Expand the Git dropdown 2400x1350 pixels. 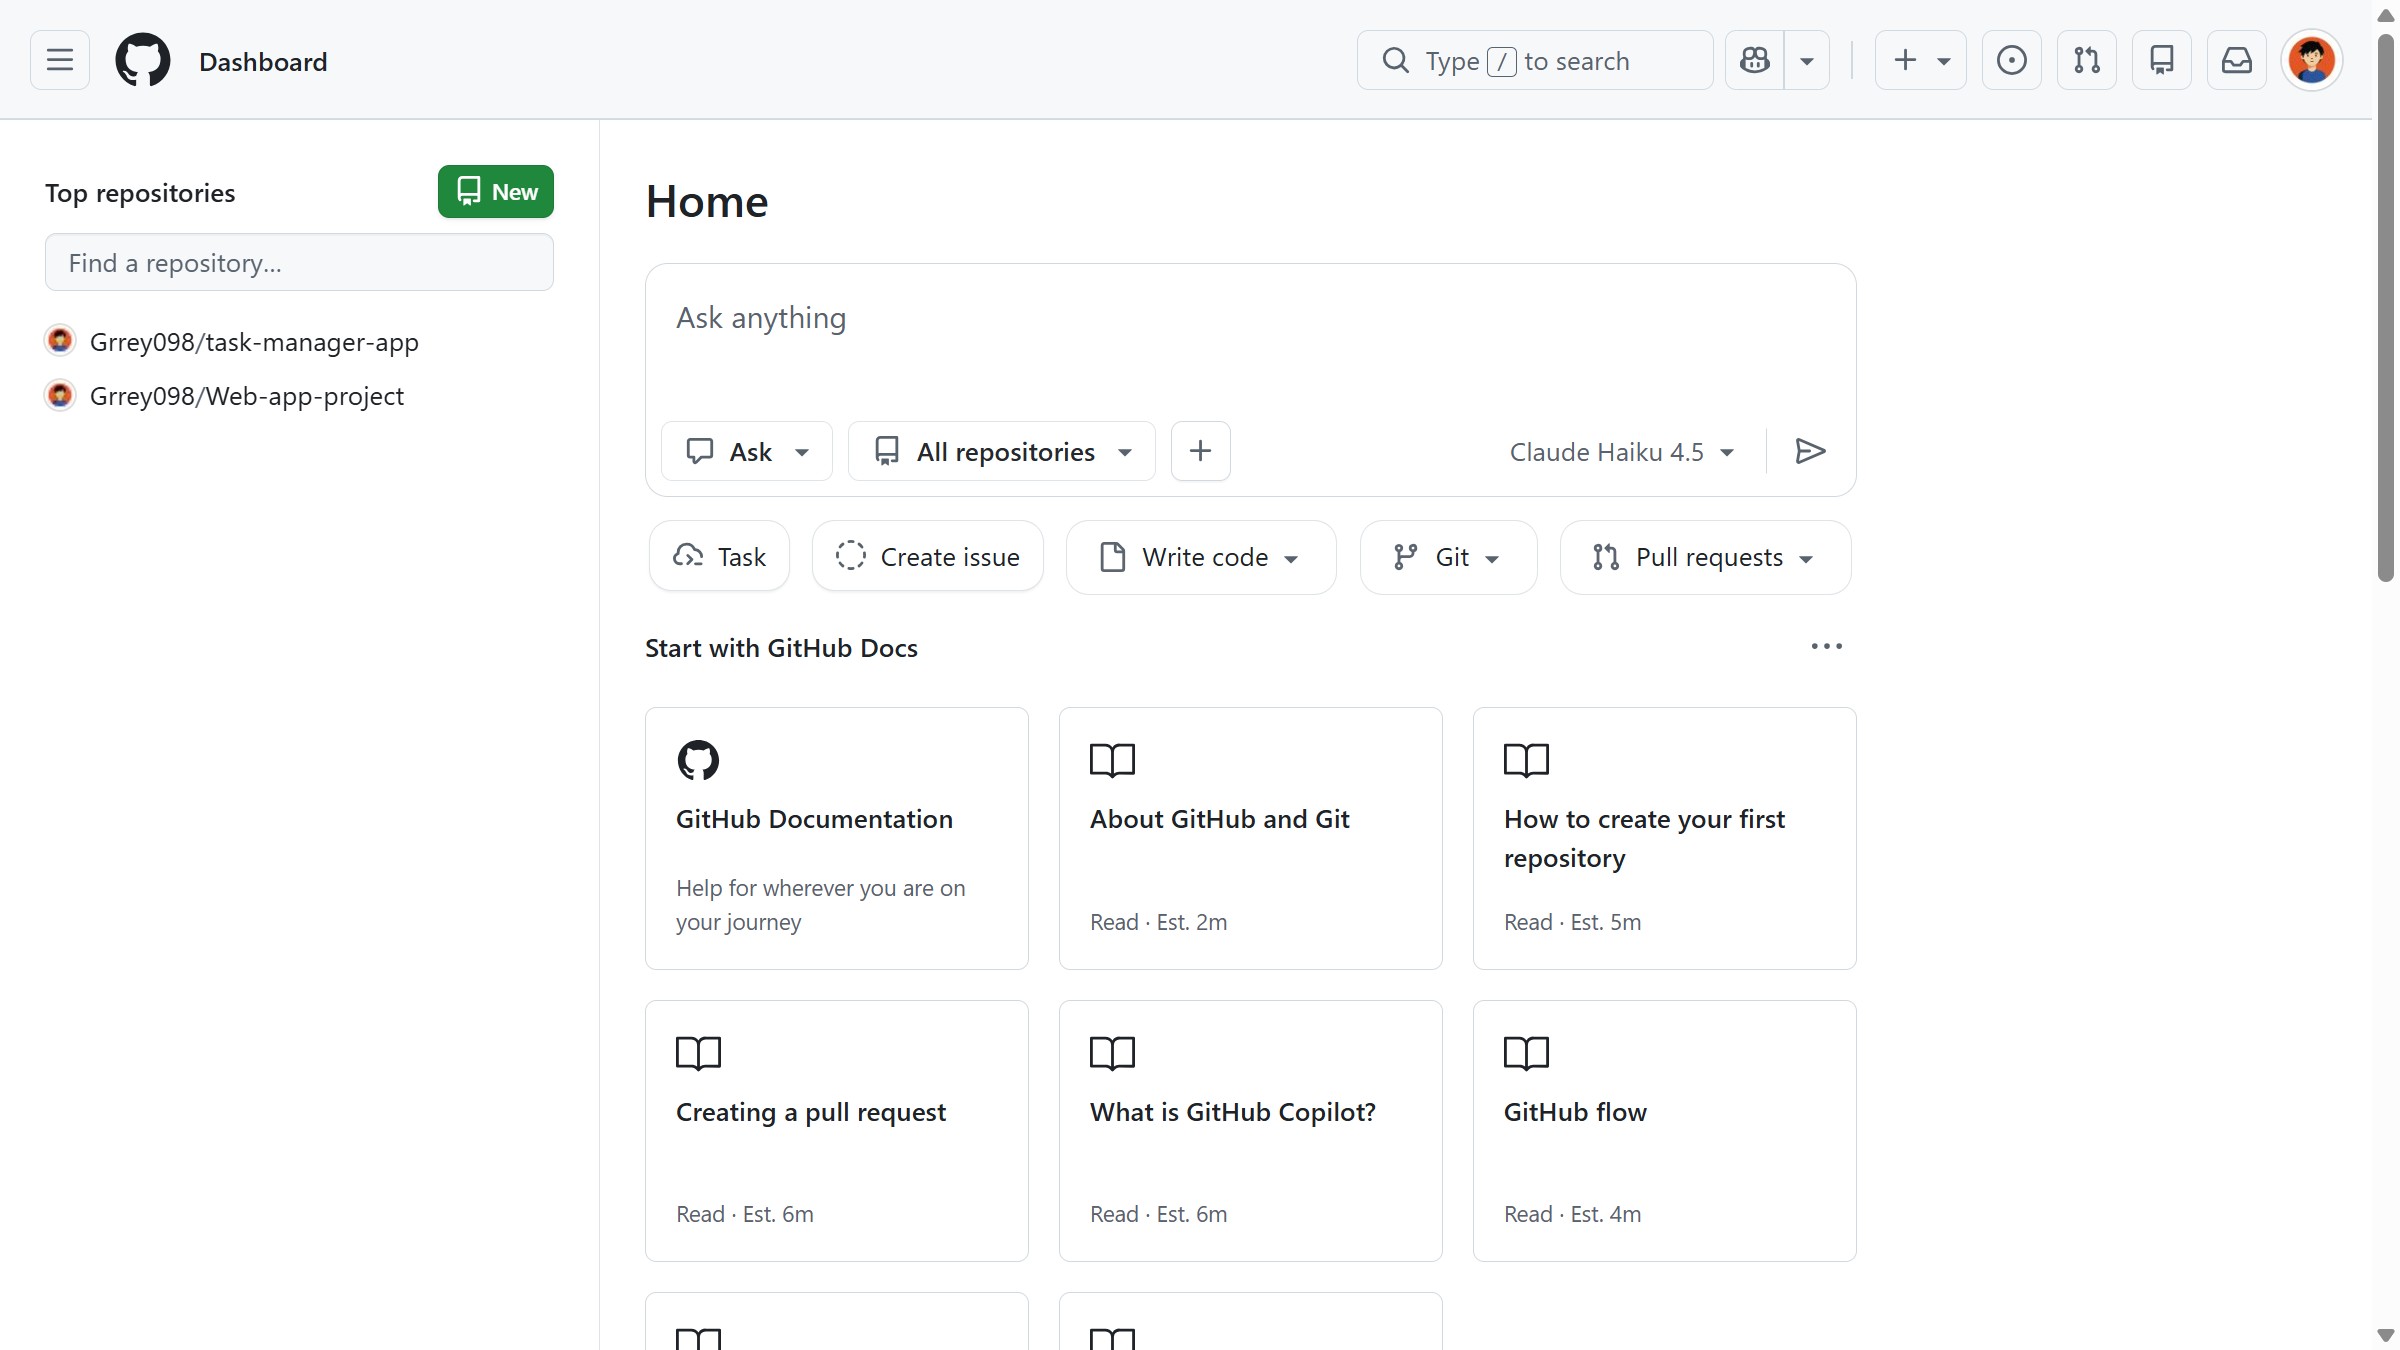[1448, 557]
